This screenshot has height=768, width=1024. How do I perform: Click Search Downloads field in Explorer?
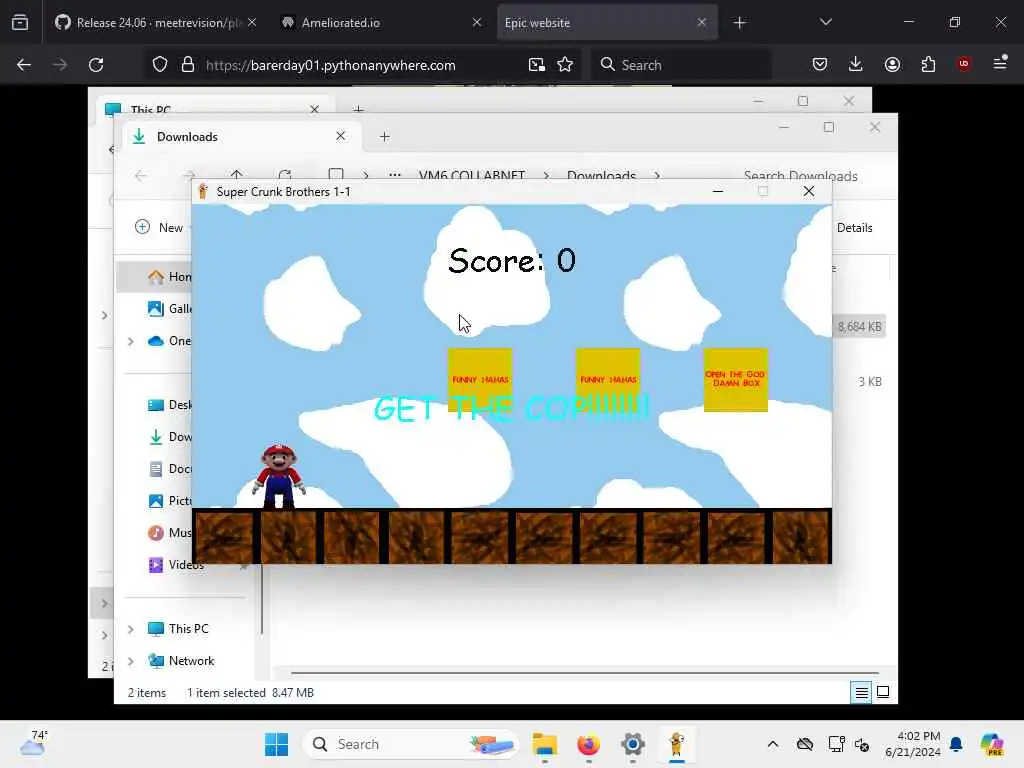pyautogui.click(x=800, y=175)
